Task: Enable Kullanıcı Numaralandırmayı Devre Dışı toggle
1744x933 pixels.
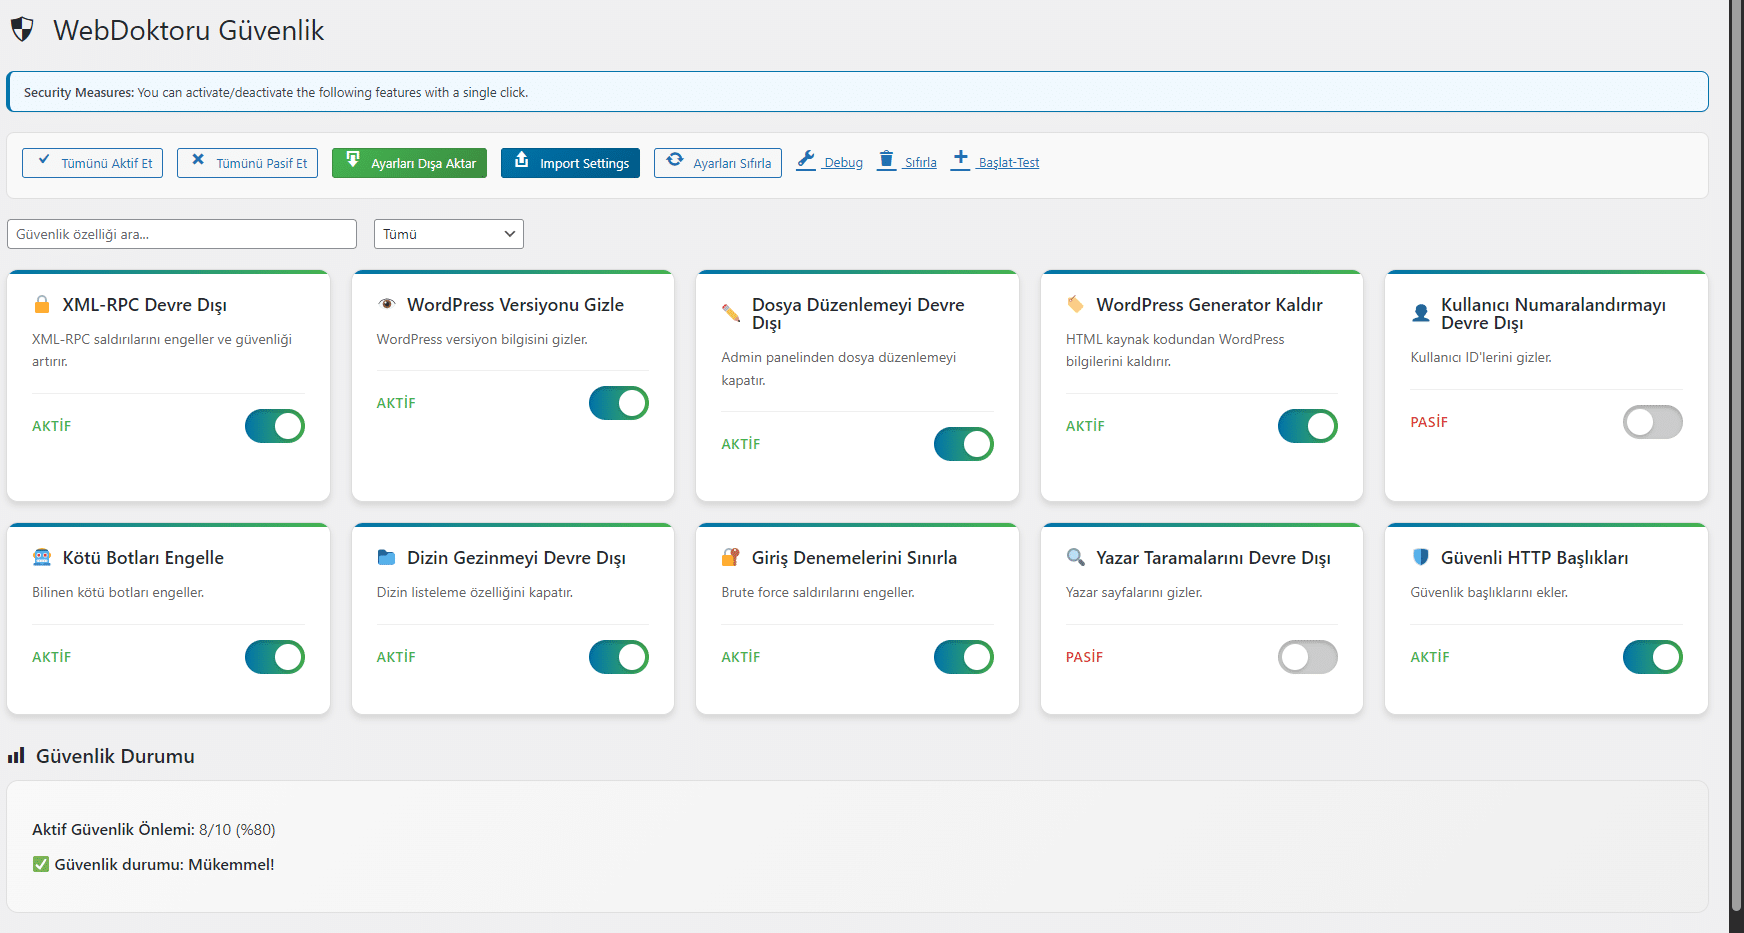Action: pyautogui.click(x=1653, y=422)
